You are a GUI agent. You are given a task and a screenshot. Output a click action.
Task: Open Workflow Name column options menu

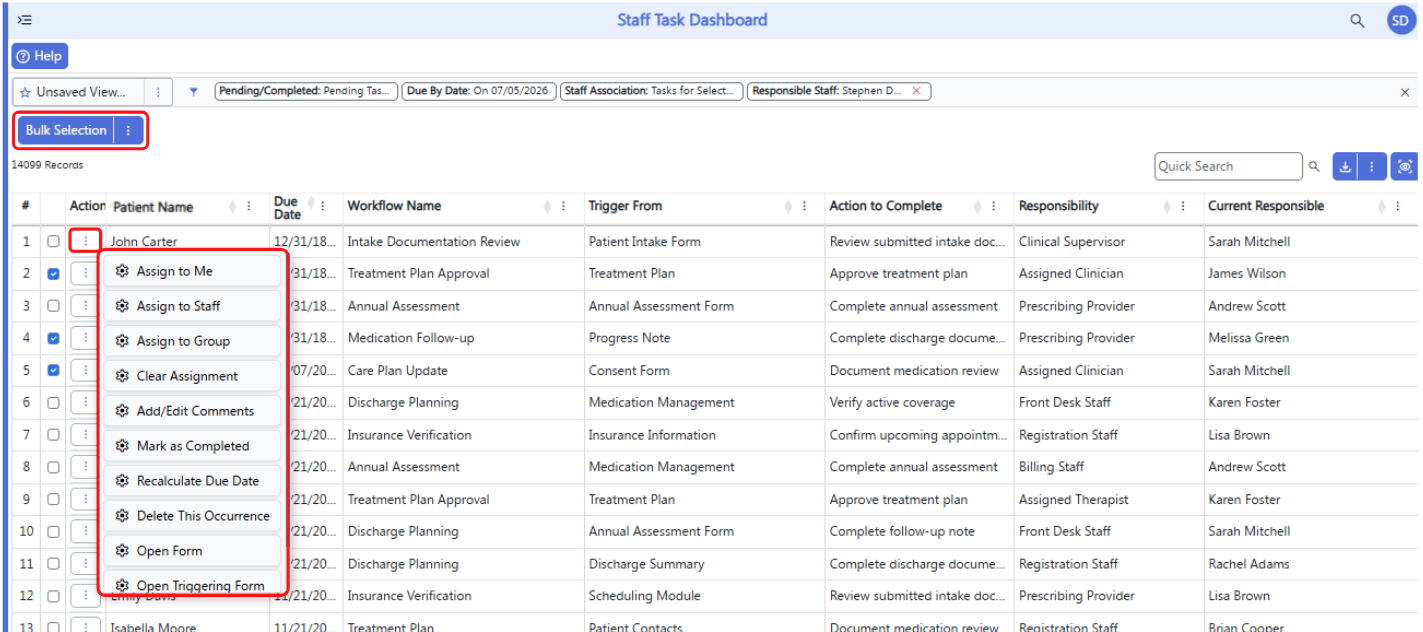[563, 207]
